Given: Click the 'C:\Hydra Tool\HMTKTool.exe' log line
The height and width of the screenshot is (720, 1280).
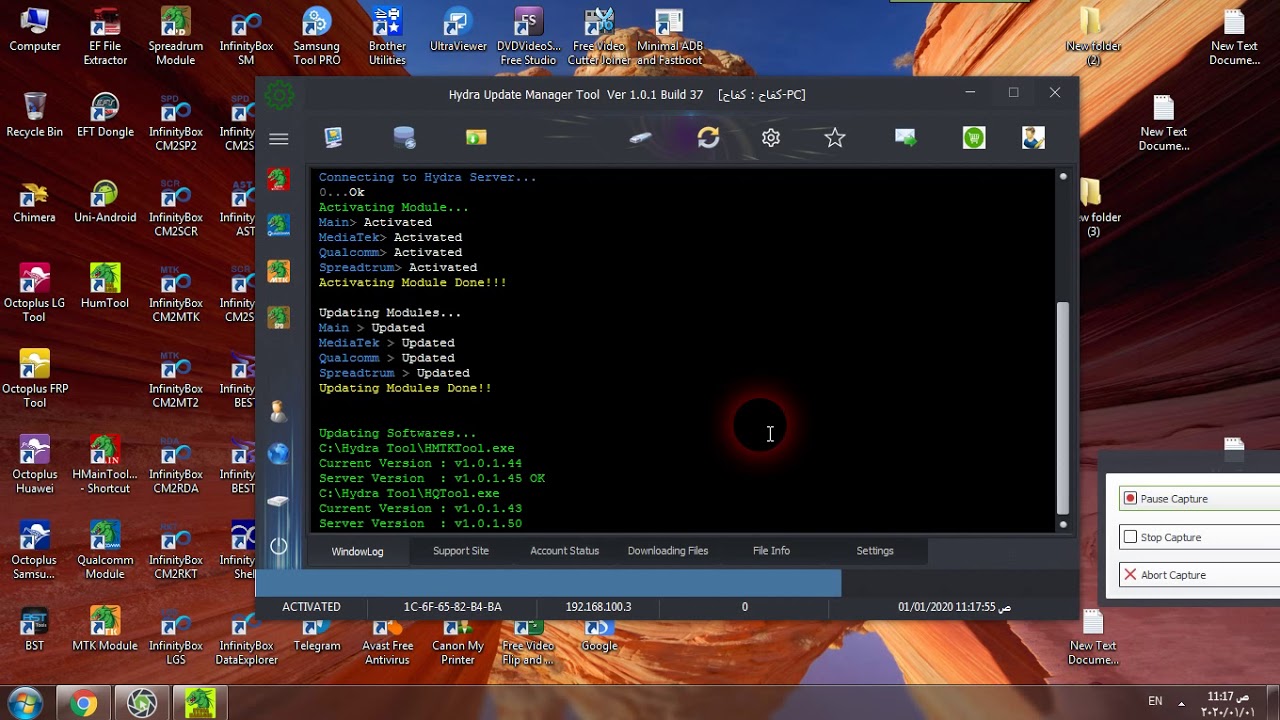Looking at the screenshot, I should (416, 448).
